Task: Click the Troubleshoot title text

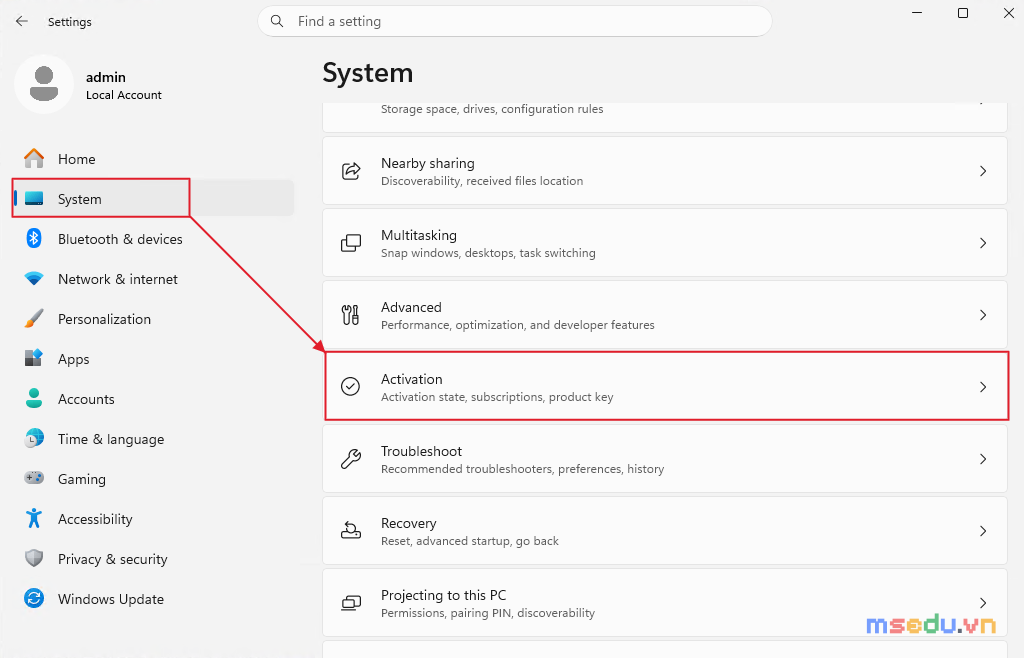Action: tap(421, 451)
